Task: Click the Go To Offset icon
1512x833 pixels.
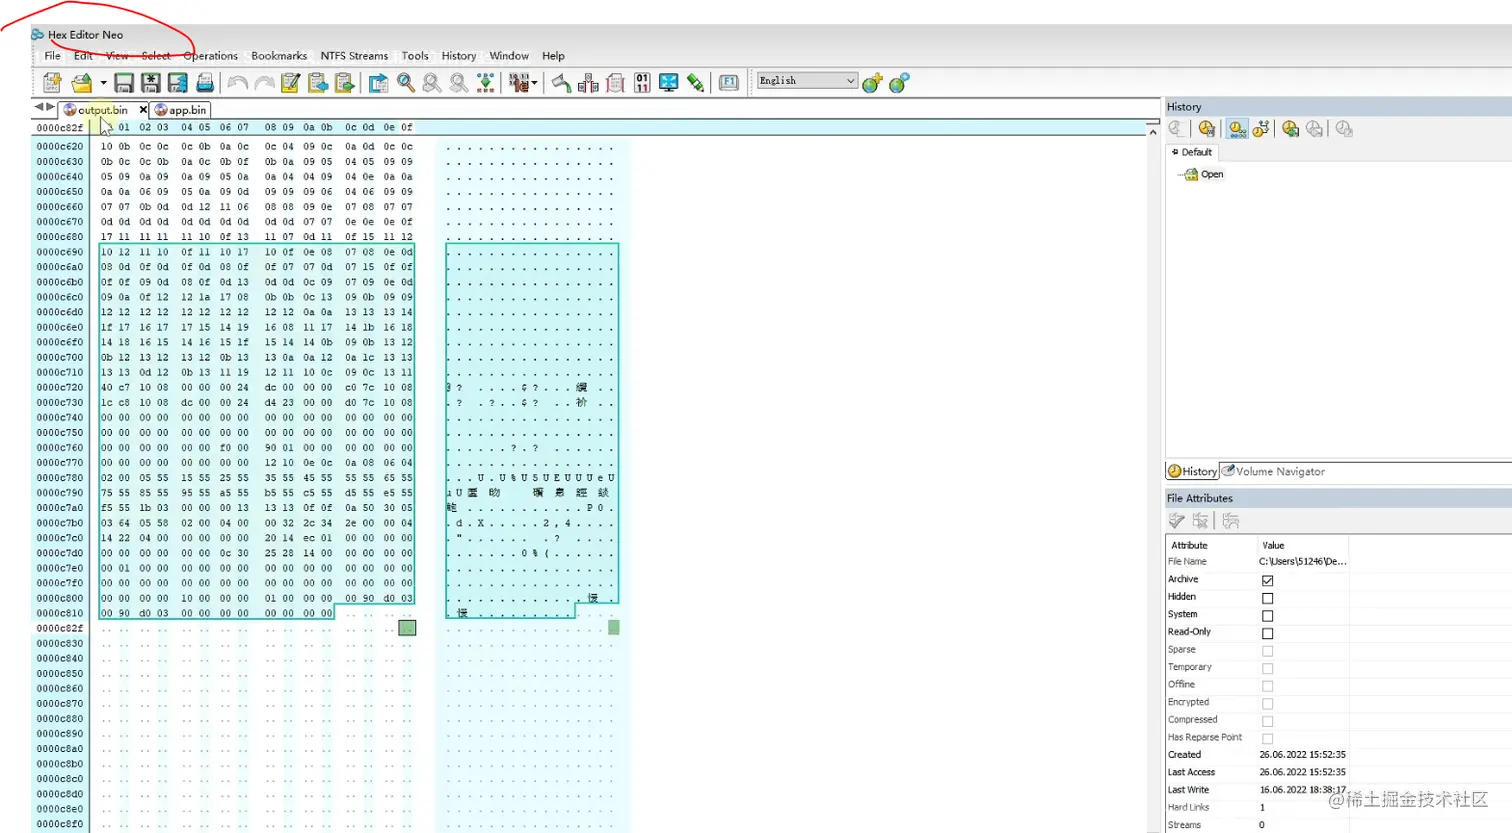Action: pos(378,83)
